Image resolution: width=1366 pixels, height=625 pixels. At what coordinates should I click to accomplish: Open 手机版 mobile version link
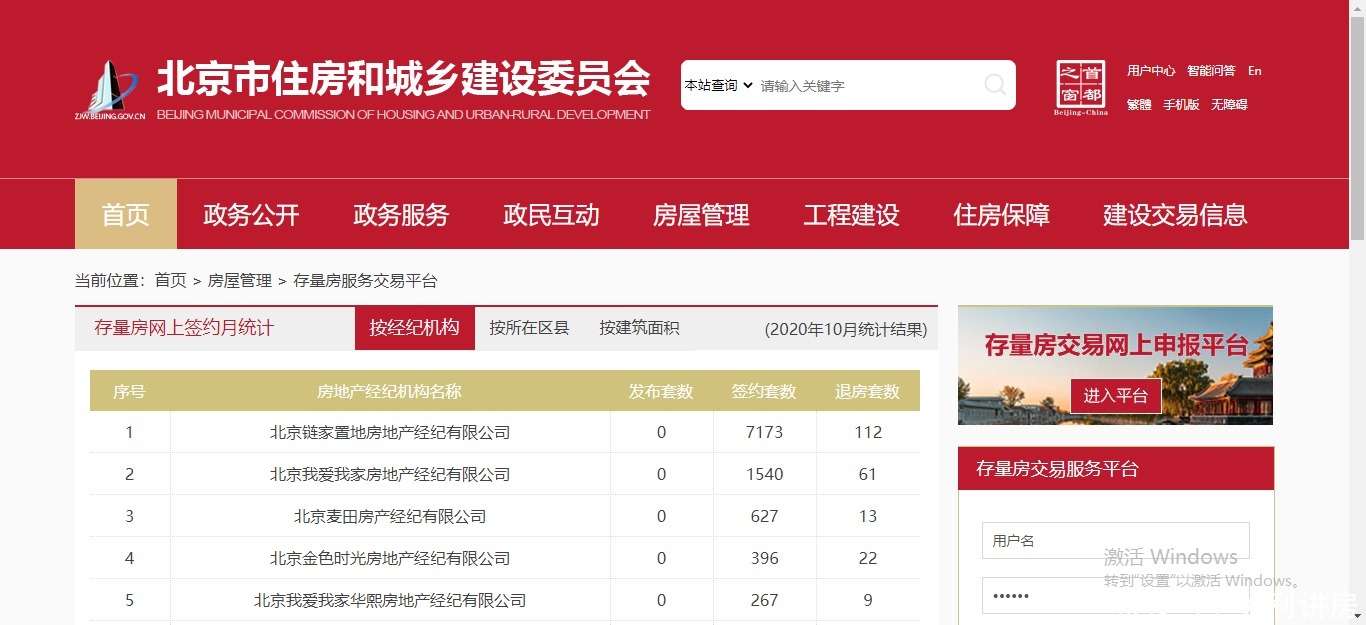[x=1181, y=104]
